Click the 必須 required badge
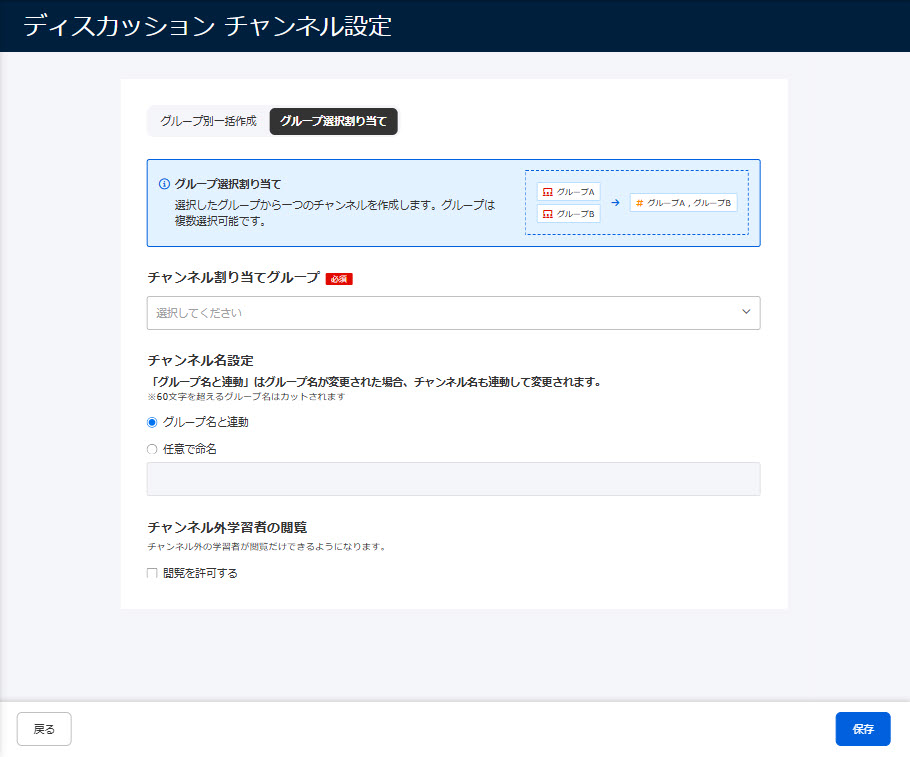The width and height of the screenshot is (910, 757). (x=339, y=279)
